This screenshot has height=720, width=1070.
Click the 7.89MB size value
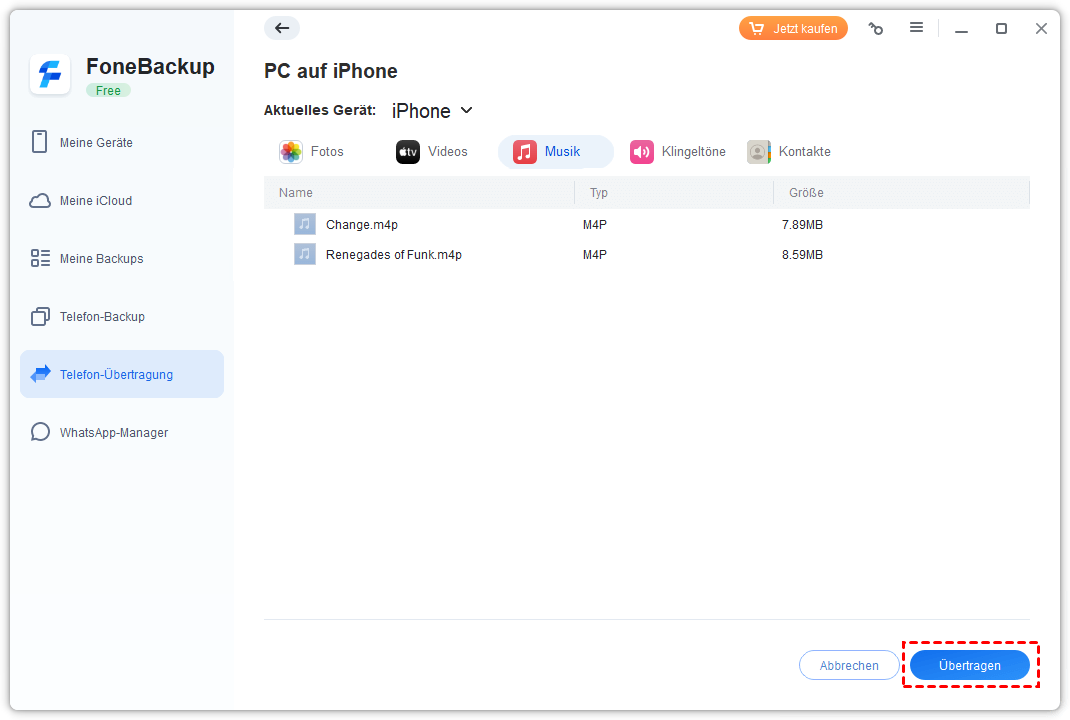802,225
